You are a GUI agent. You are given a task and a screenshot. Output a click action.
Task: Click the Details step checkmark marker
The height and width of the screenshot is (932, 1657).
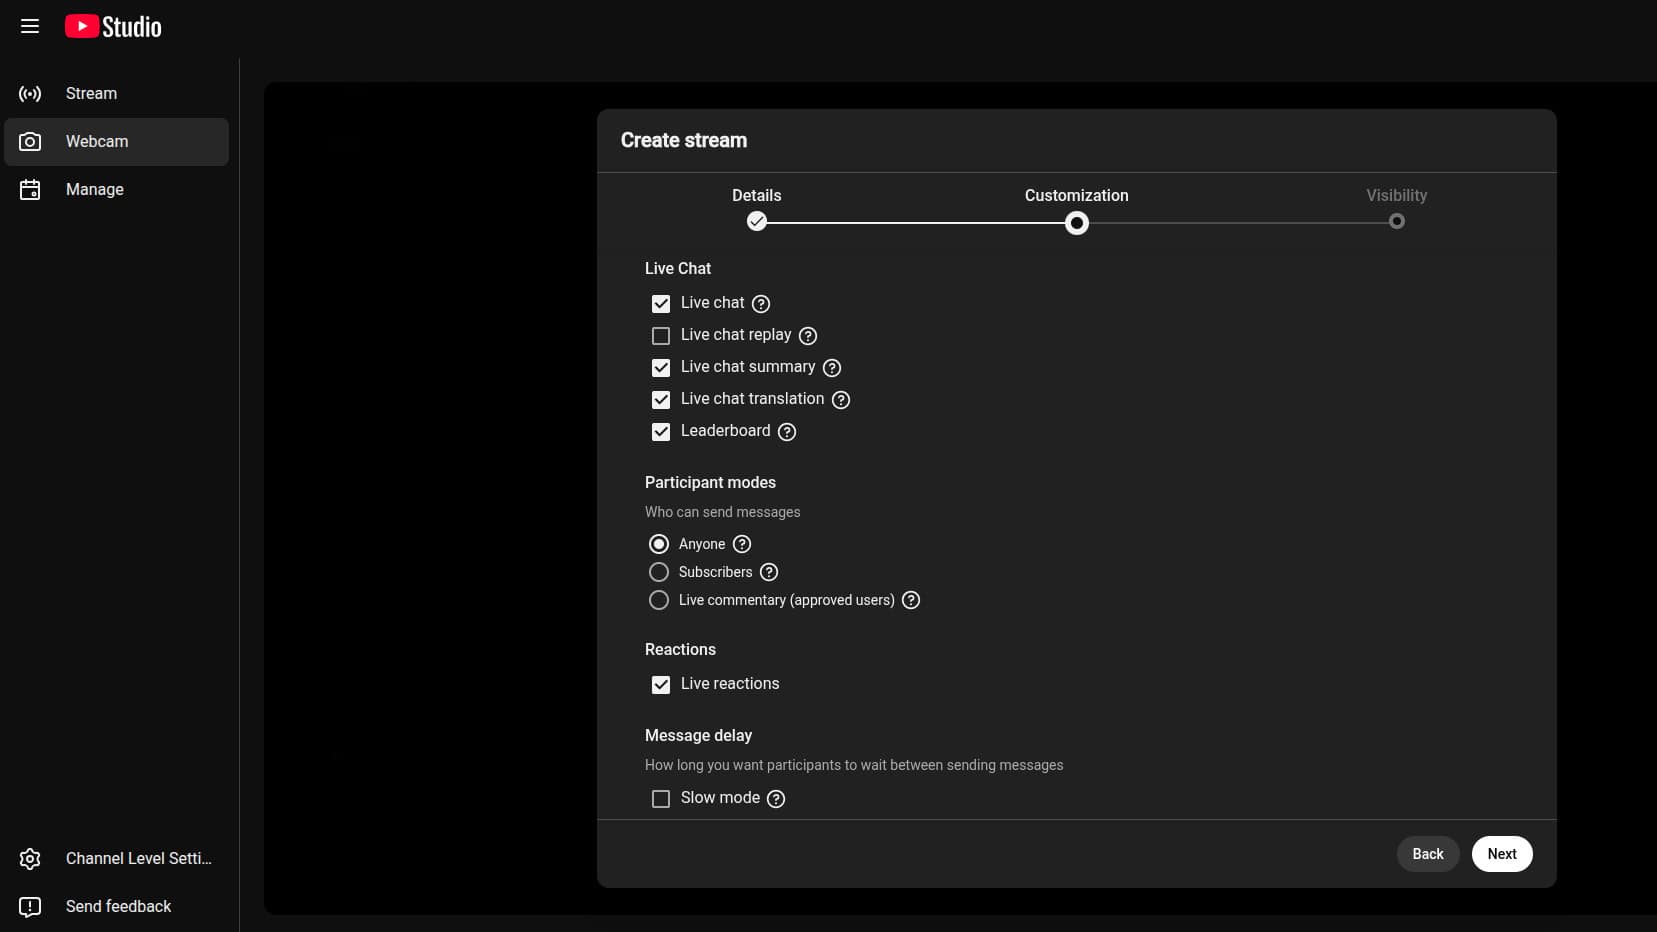click(757, 222)
